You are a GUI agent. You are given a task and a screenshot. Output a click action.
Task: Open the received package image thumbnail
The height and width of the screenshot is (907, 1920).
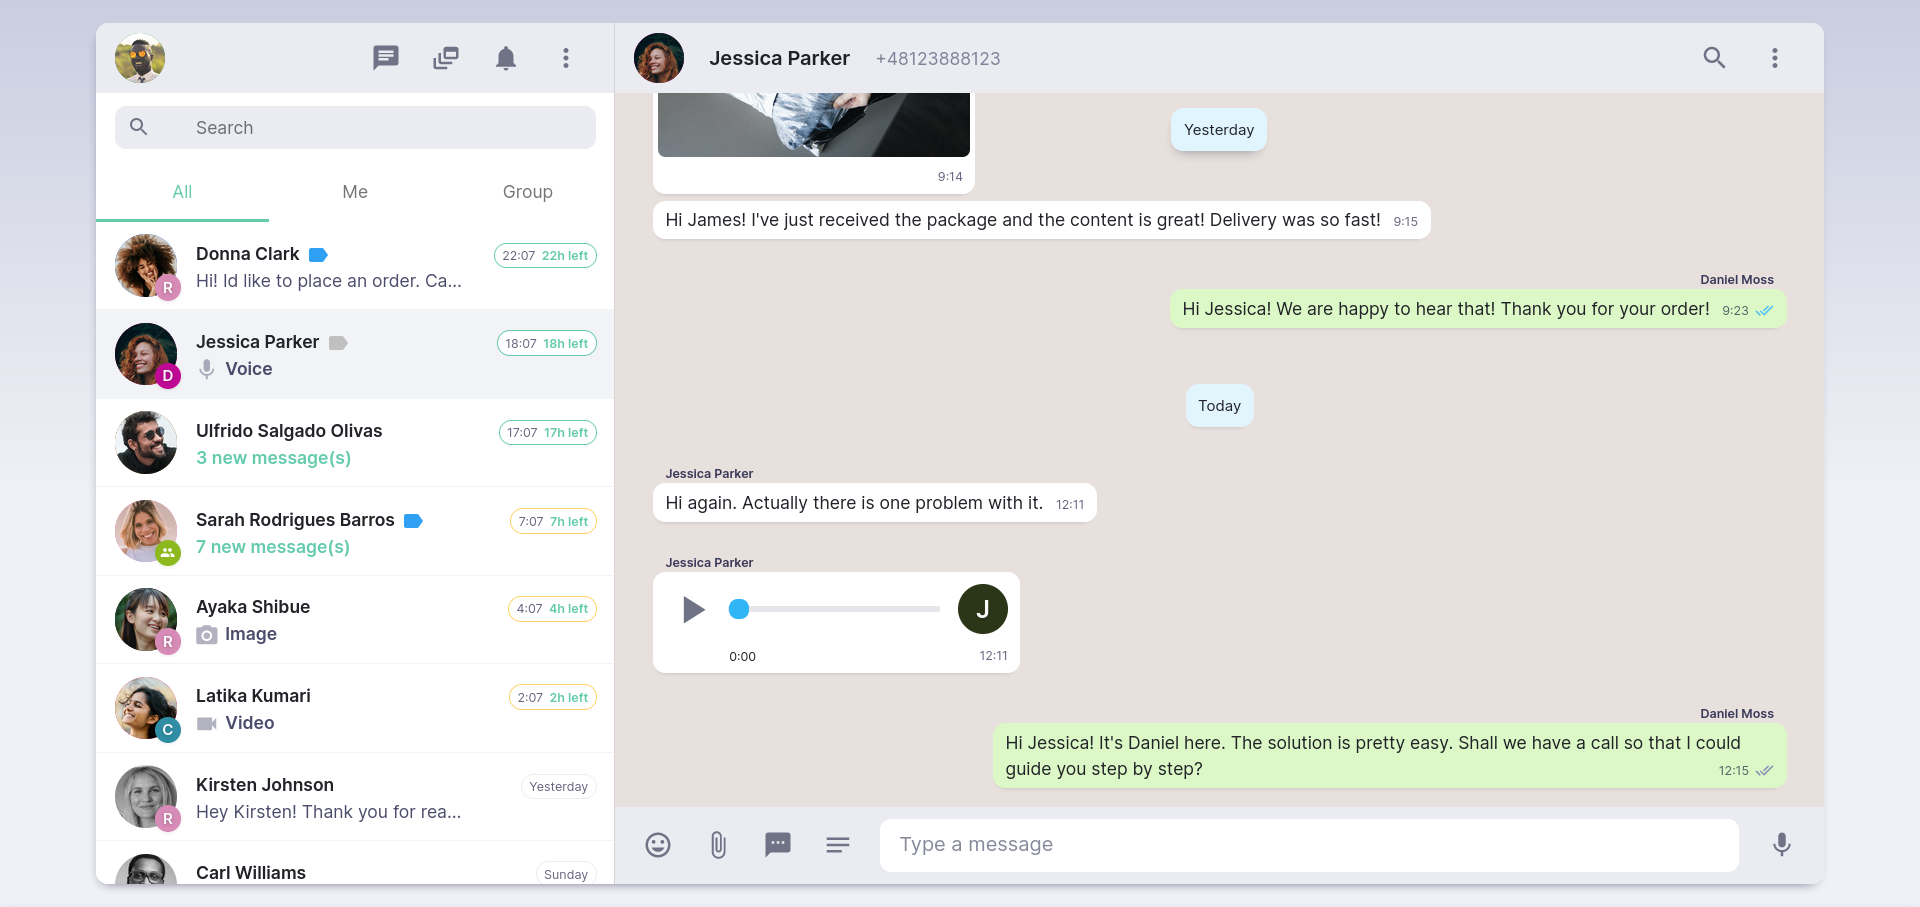(x=814, y=125)
